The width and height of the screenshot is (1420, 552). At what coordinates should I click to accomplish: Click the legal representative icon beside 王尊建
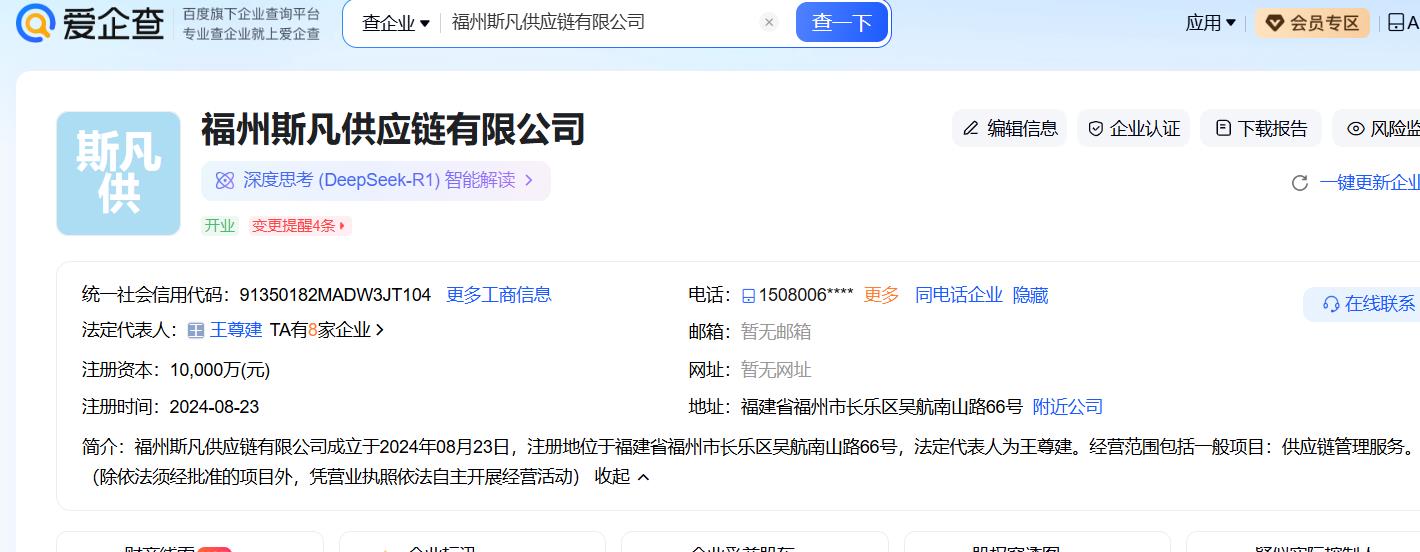click(x=196, y=330)
